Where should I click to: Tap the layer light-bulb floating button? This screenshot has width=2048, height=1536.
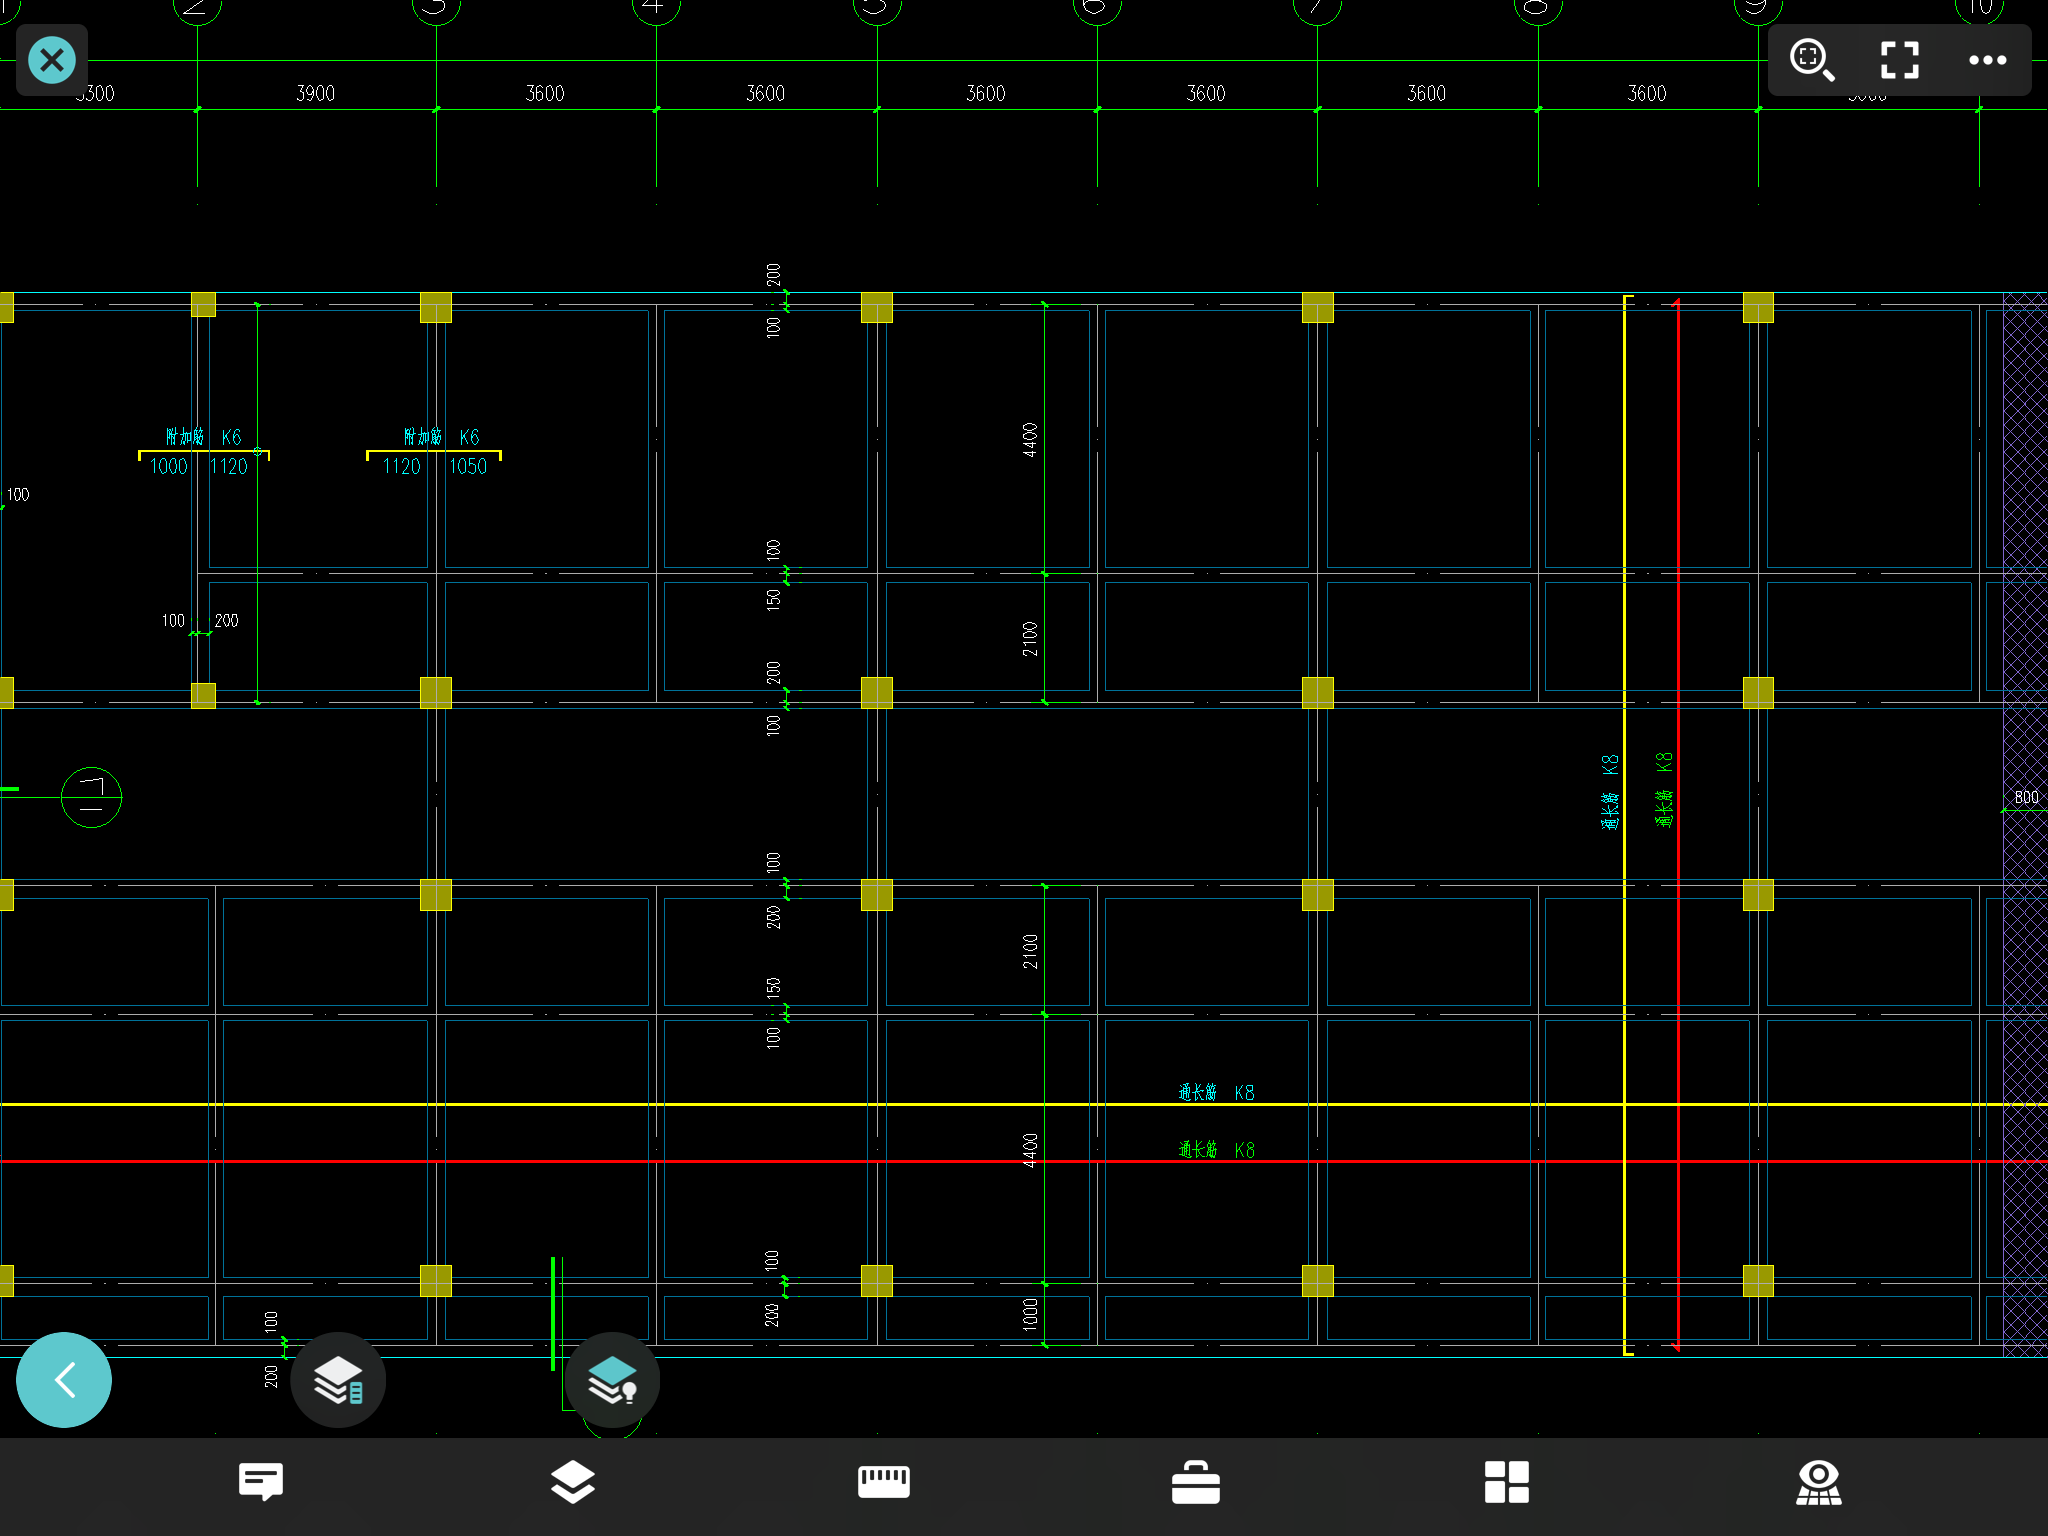coord(612,1380)
